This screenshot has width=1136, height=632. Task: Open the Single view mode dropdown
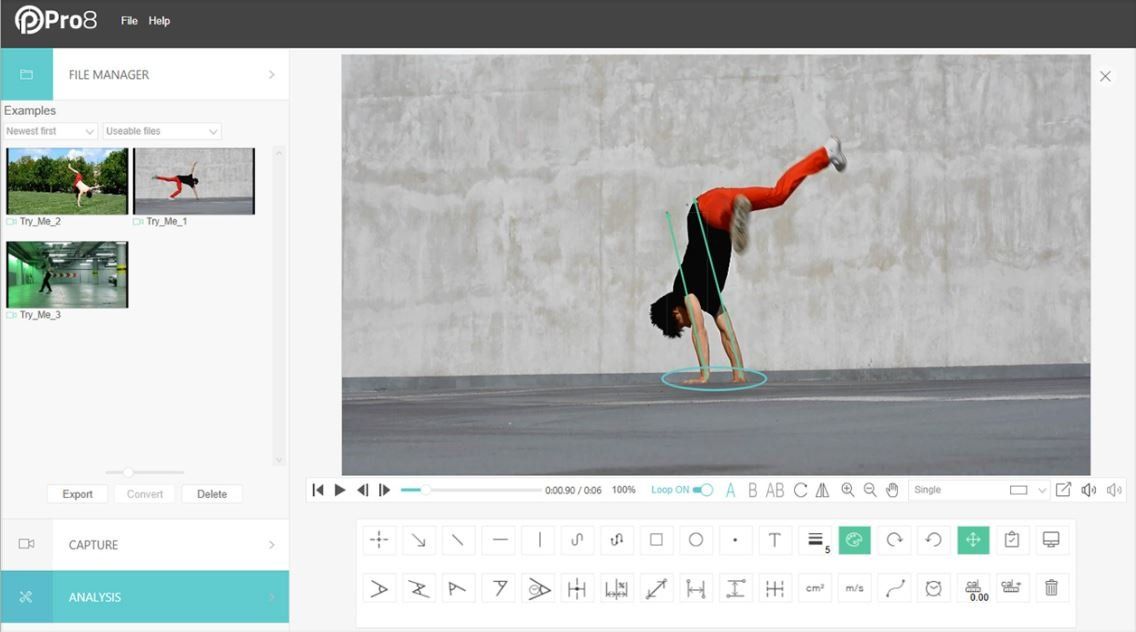[x=978, y=490]
